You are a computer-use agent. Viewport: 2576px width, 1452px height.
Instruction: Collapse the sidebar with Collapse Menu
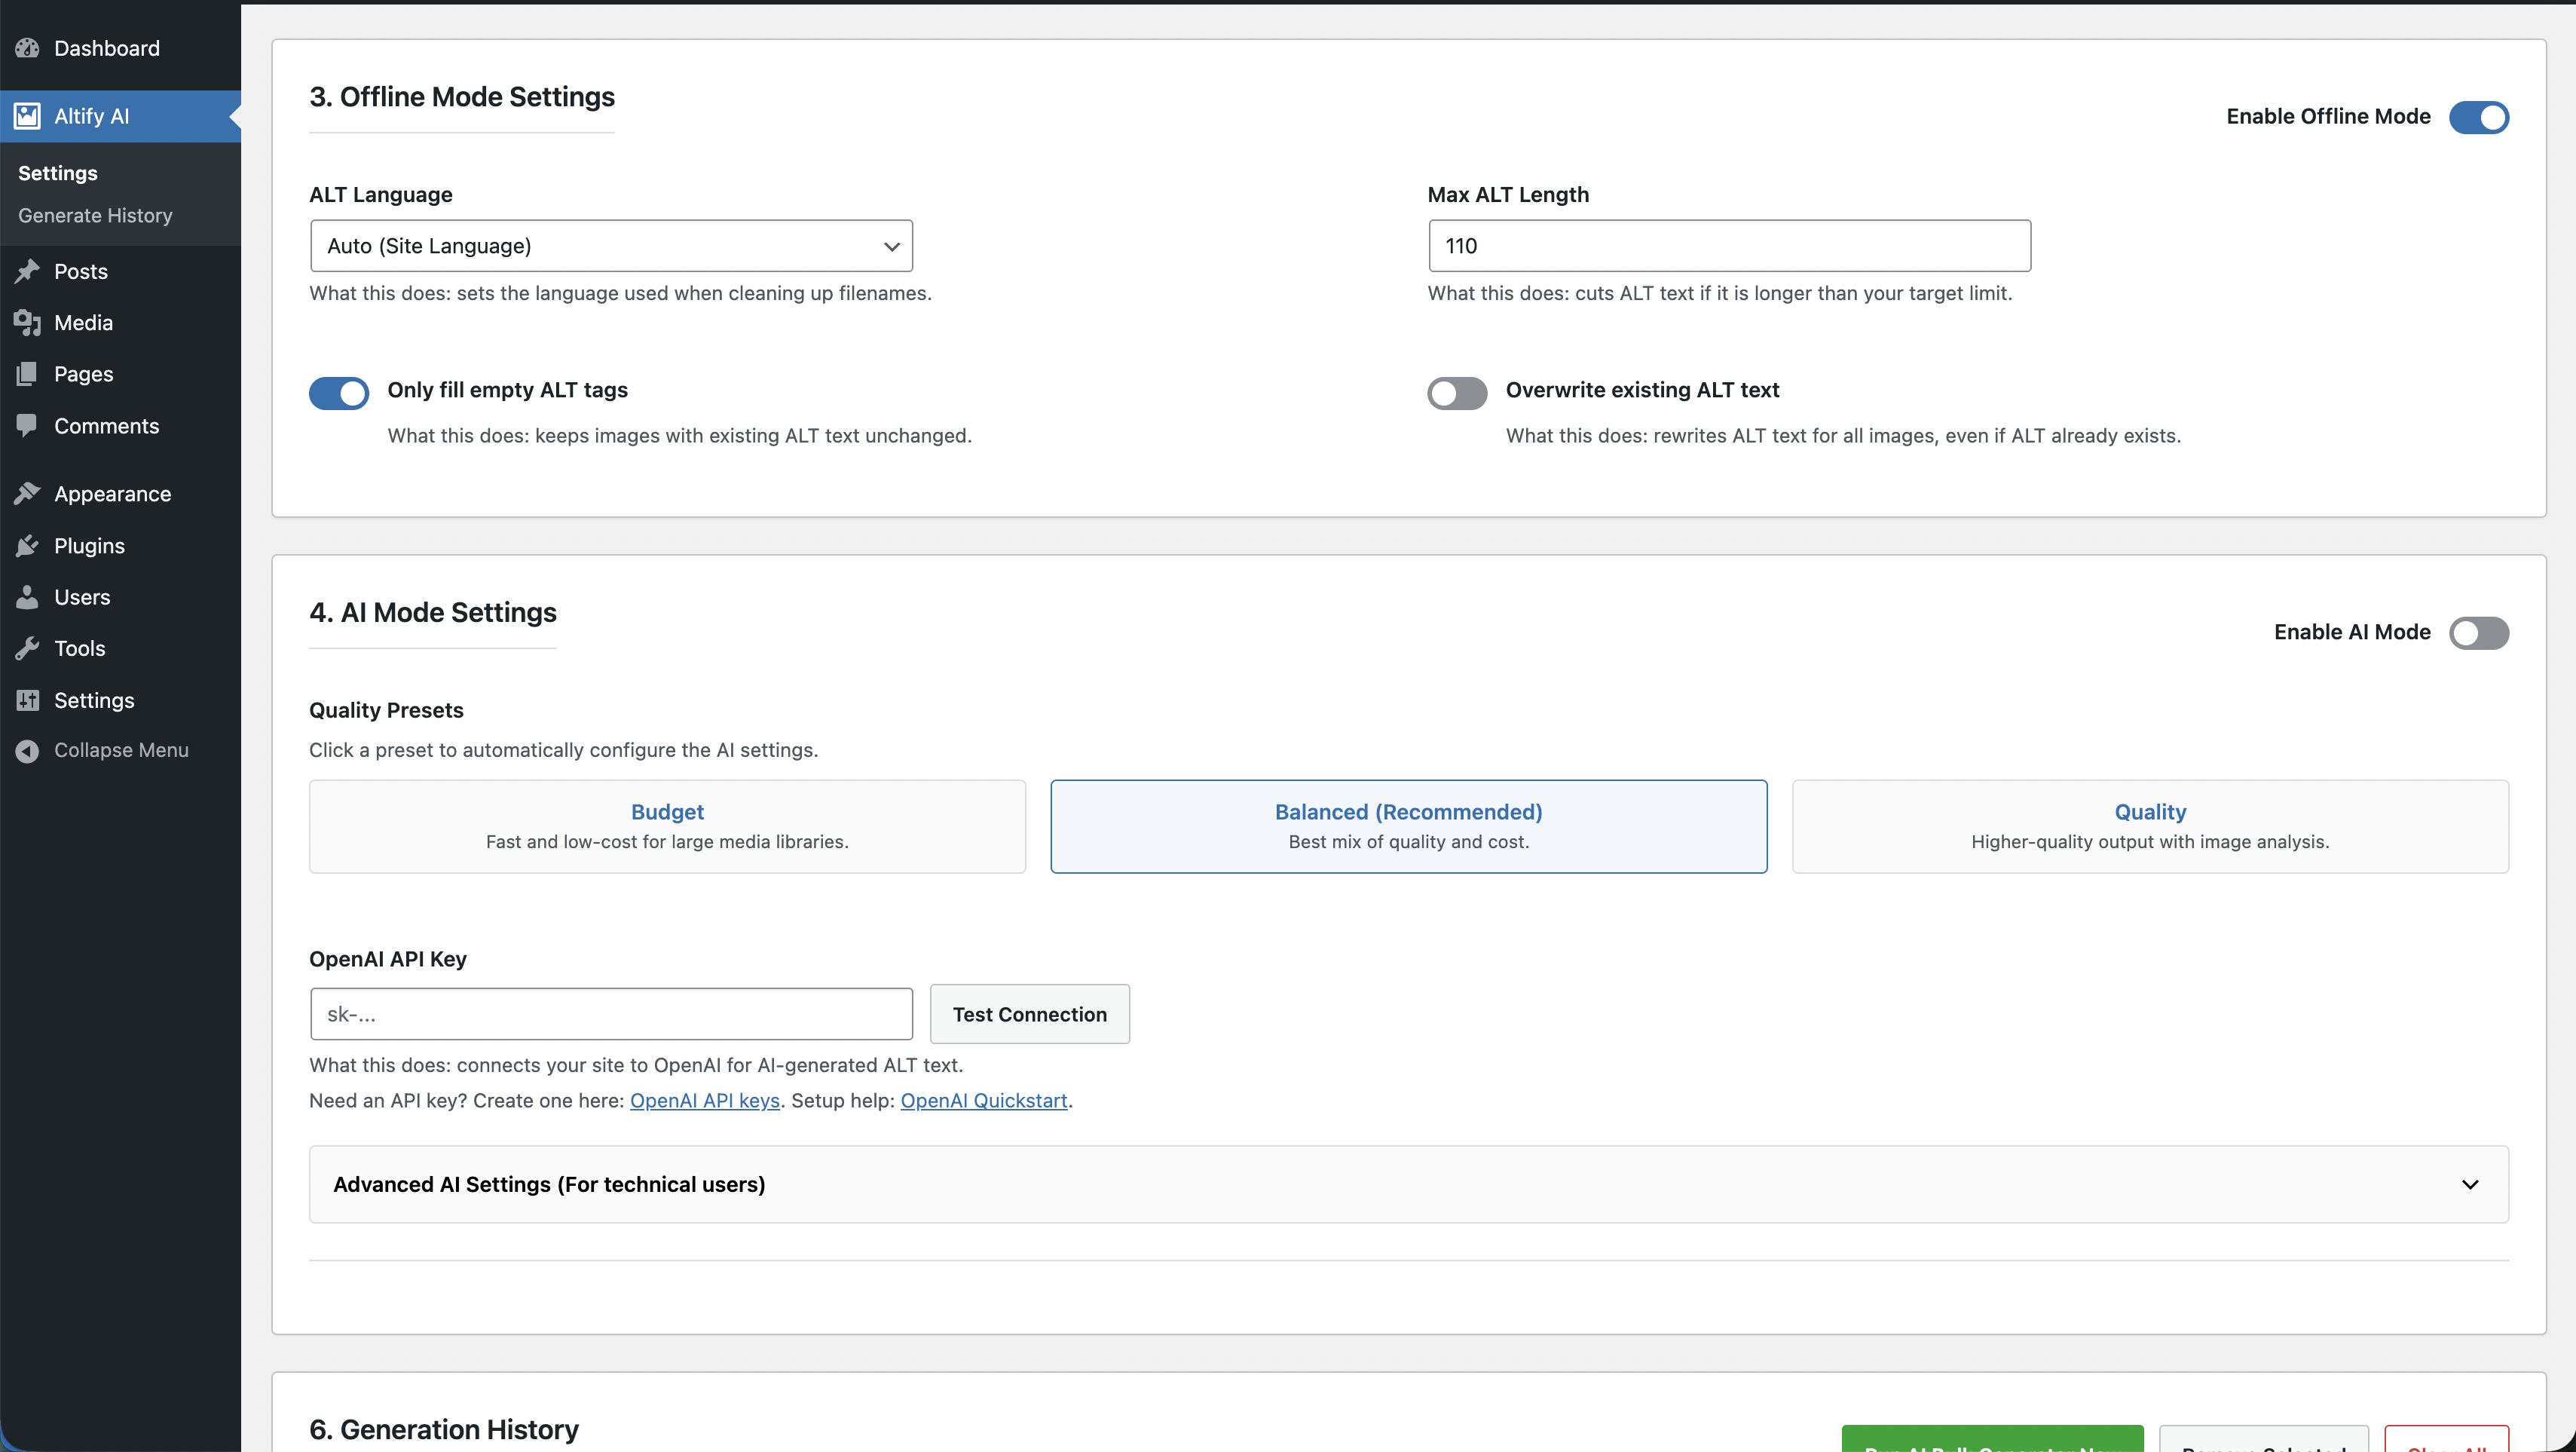[x=120, y=750]
